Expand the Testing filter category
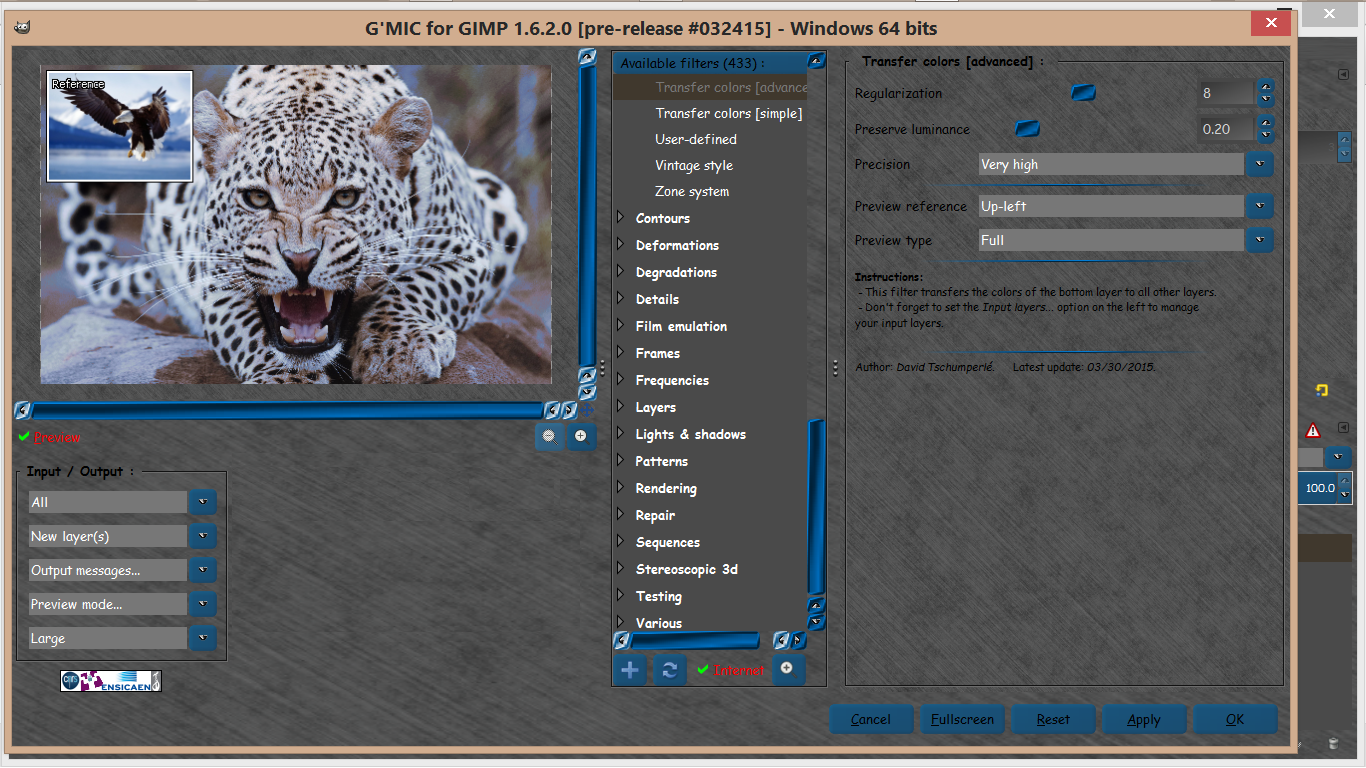Screen dimensions: 1366x768 (x=621, y=596)
